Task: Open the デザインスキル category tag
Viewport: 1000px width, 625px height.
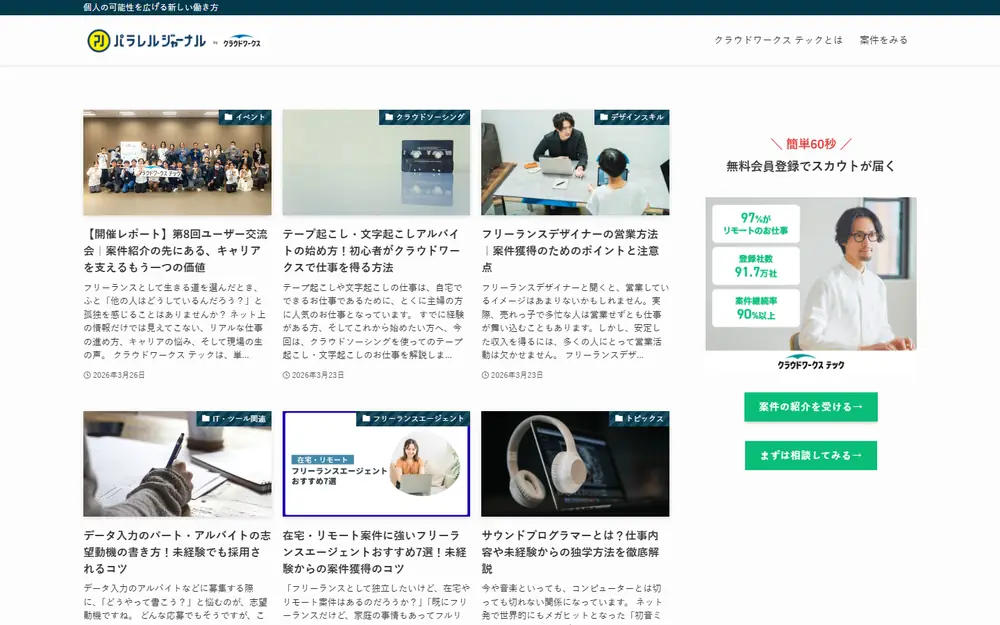Action: (632, 117)
